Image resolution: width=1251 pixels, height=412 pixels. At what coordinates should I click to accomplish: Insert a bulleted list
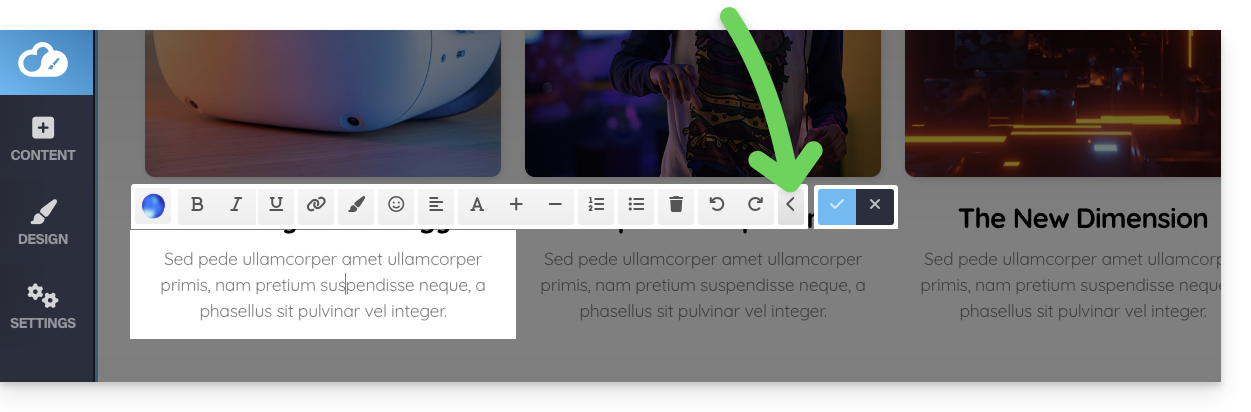tap(636, 205)
